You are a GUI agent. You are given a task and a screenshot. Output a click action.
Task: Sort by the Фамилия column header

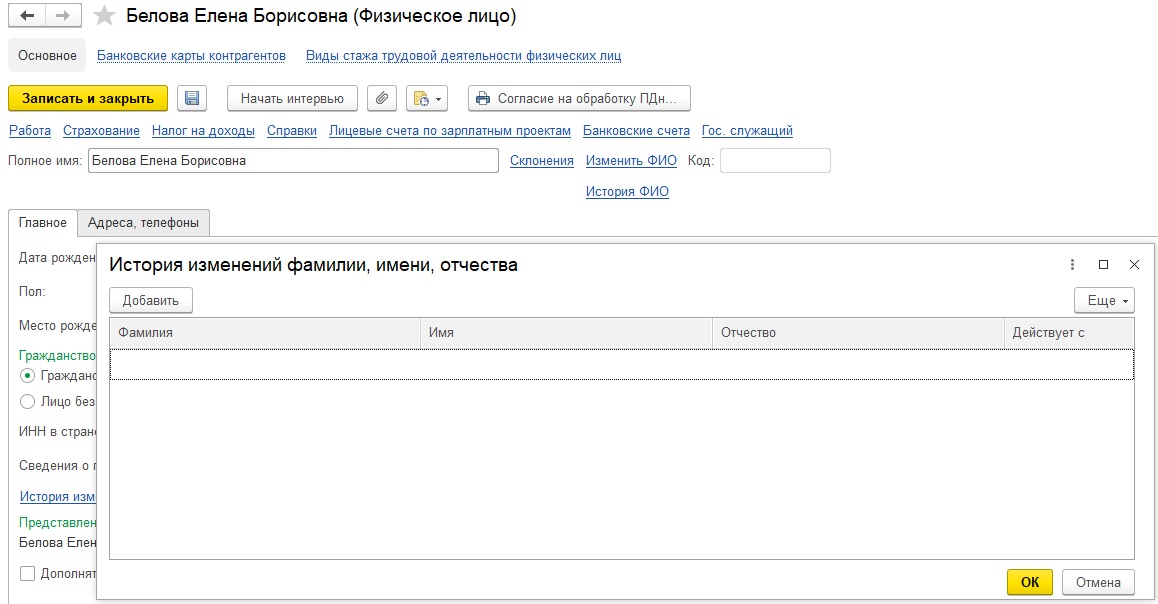(x=264, y=333)
